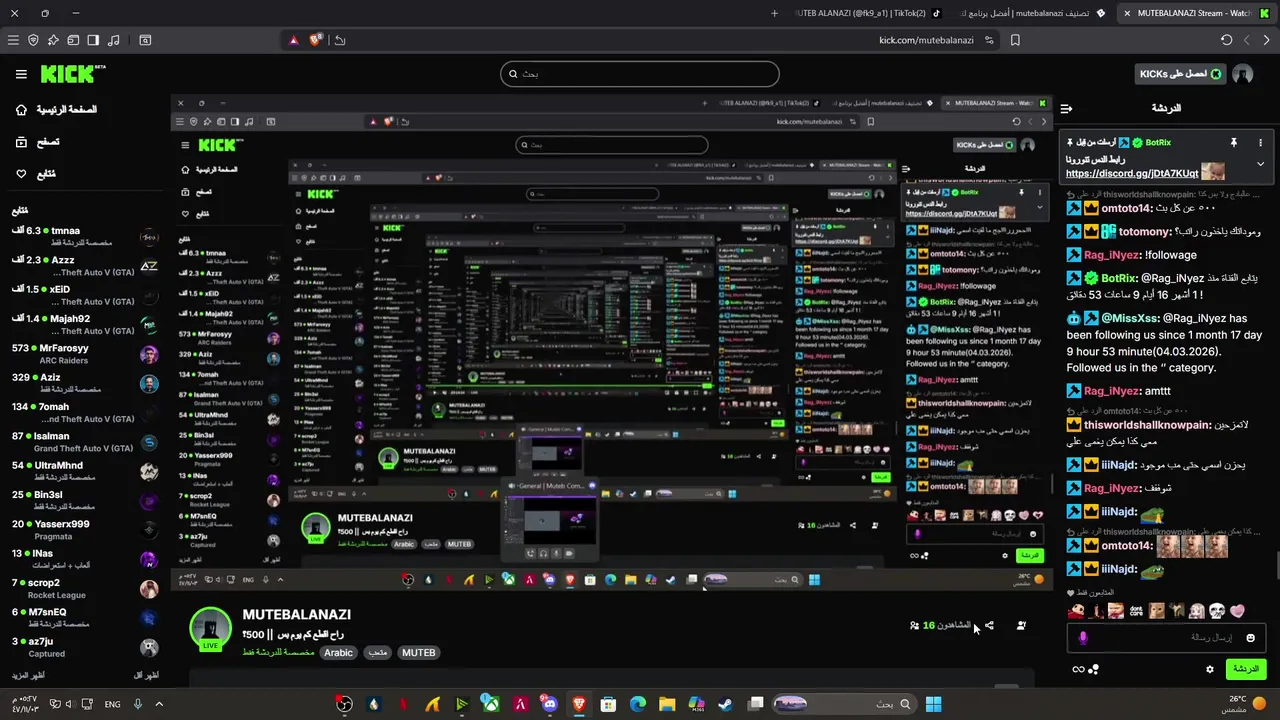Open MrFarosyy channel in sidebar
The height and width of the screenshot is (720, 1280).
point(85,354)
